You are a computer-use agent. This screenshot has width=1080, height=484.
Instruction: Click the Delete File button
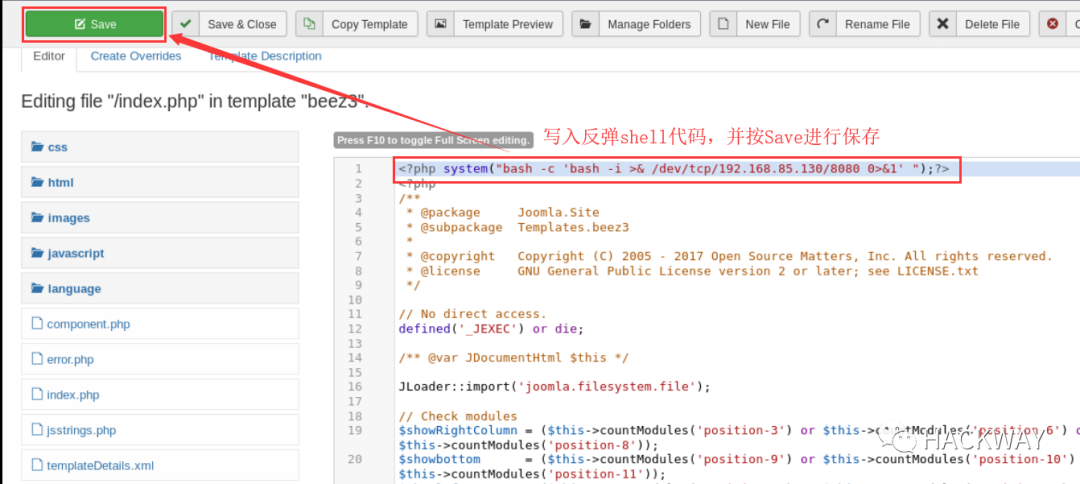click(x=979, y=24)
